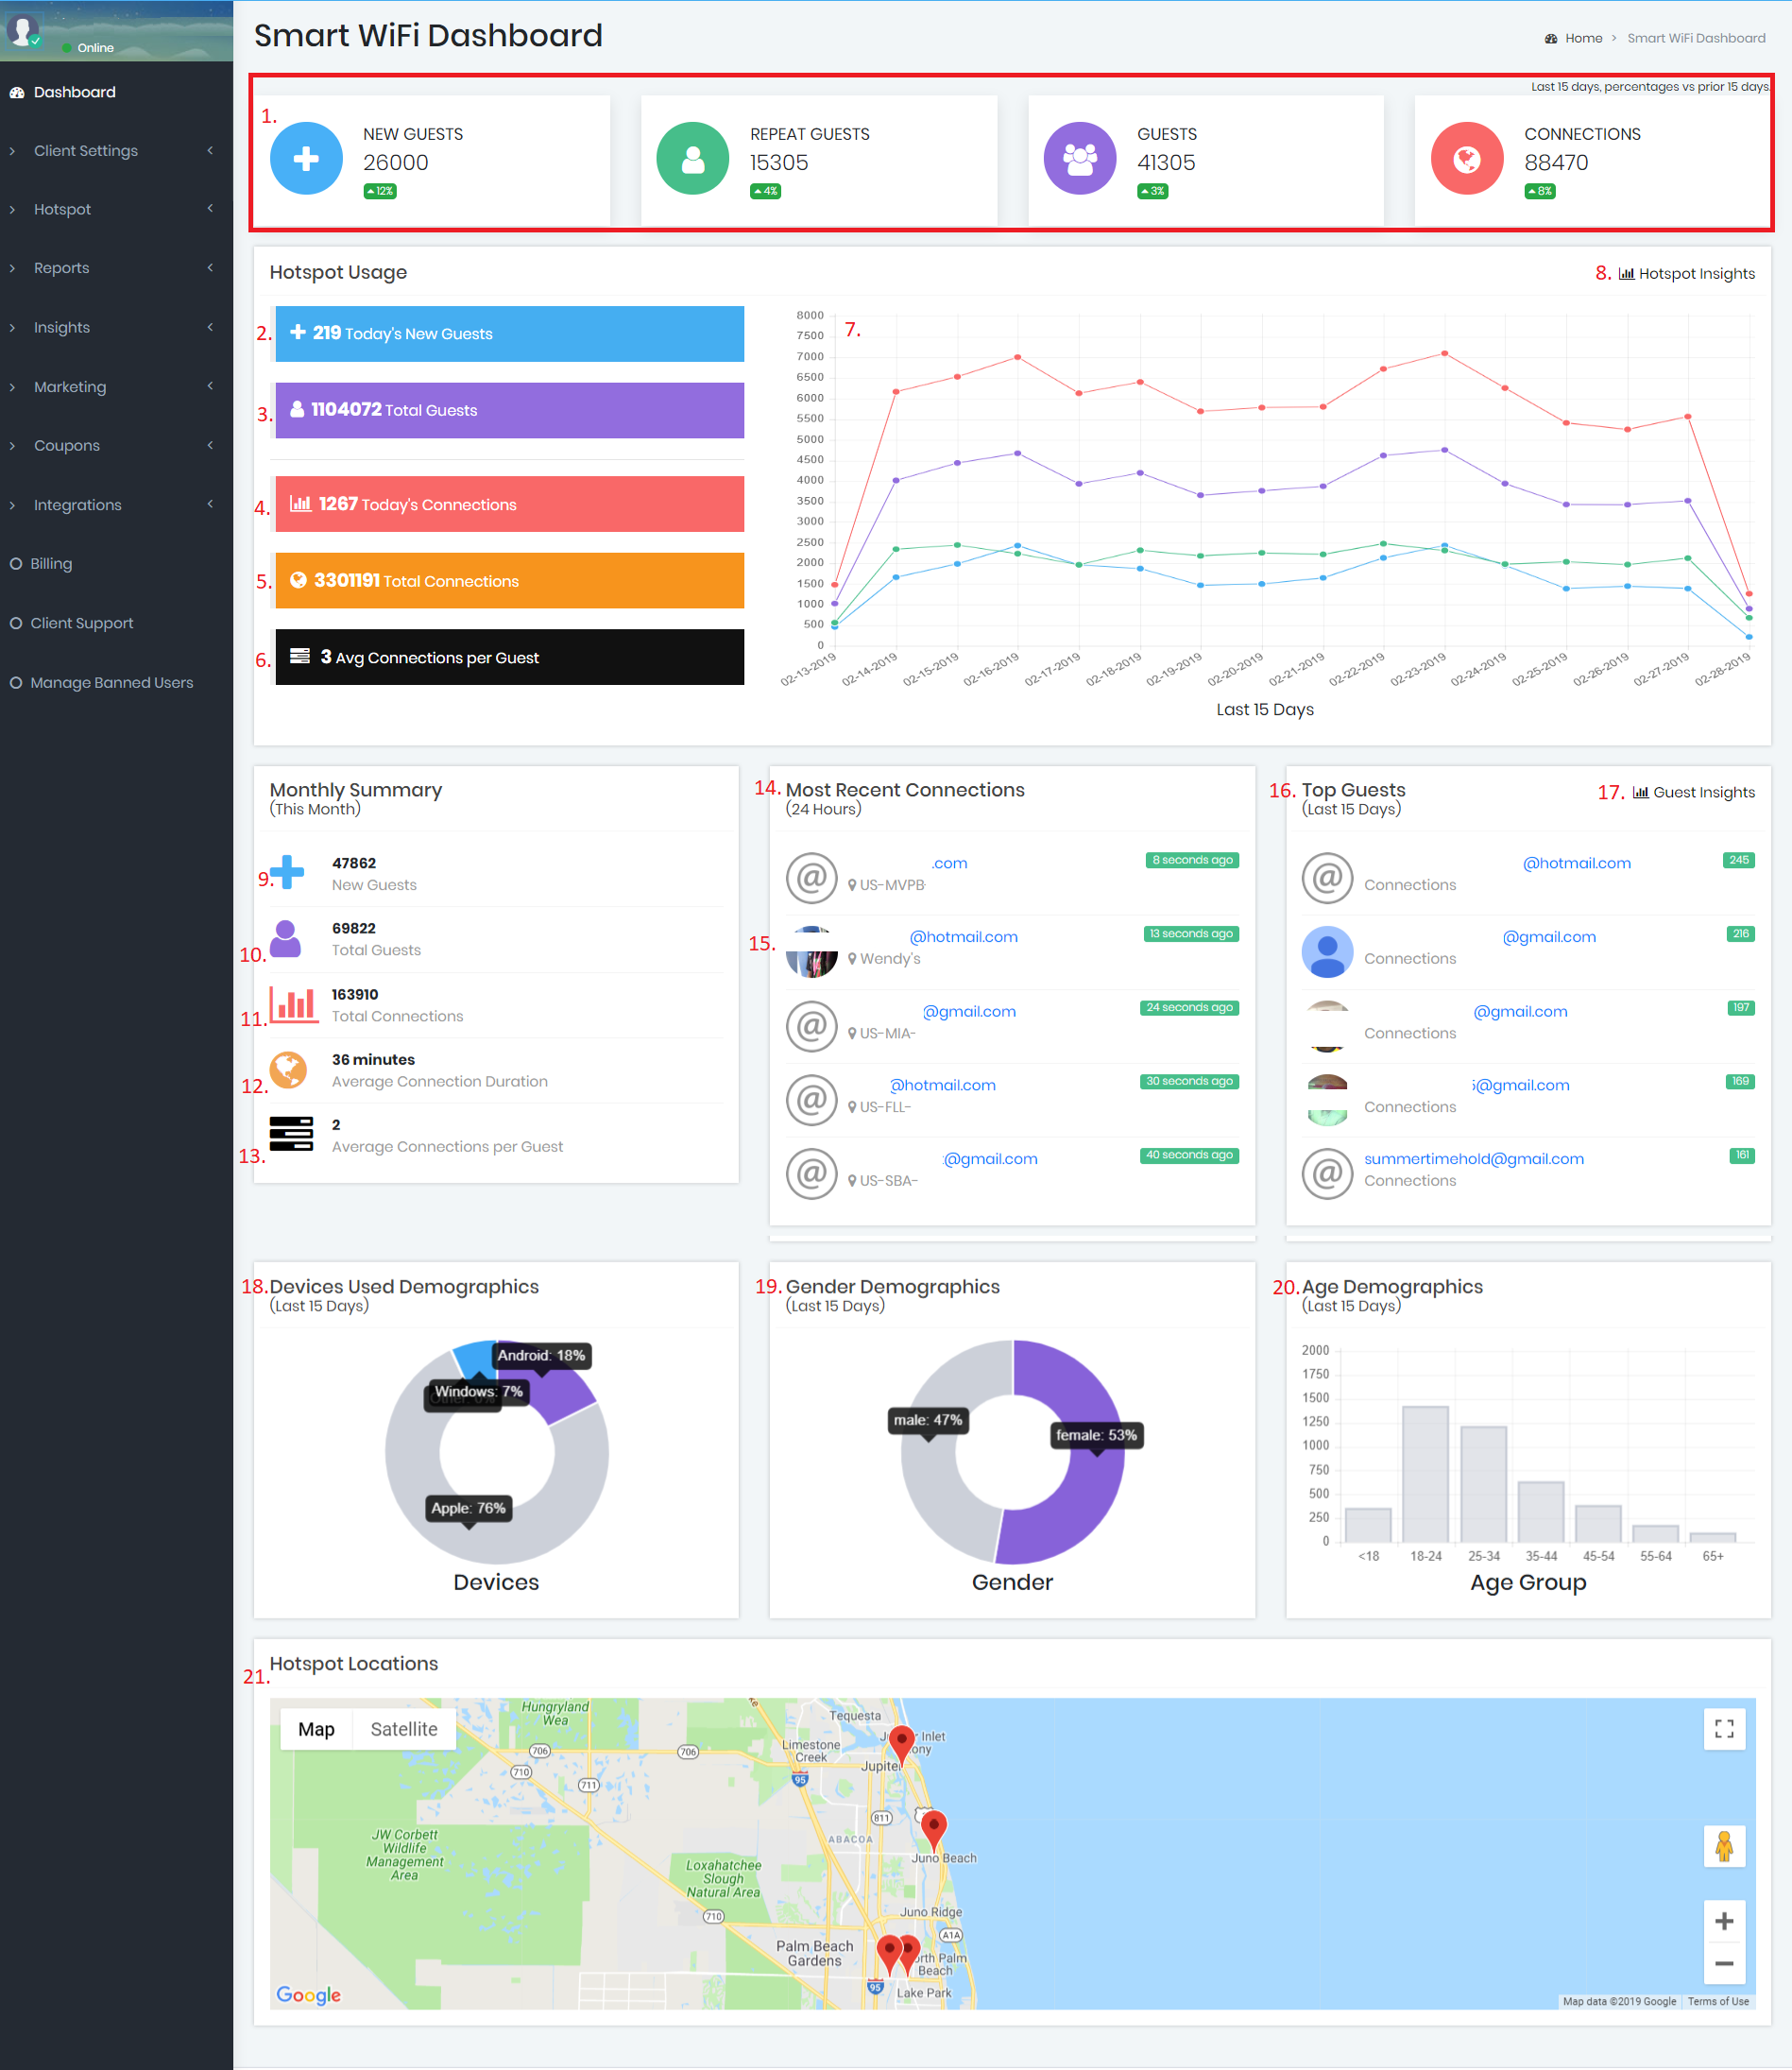This screenshot has height=2070, width=1792.
Task: Click the purple Guests group circle icon
Action: [1080, 158]
